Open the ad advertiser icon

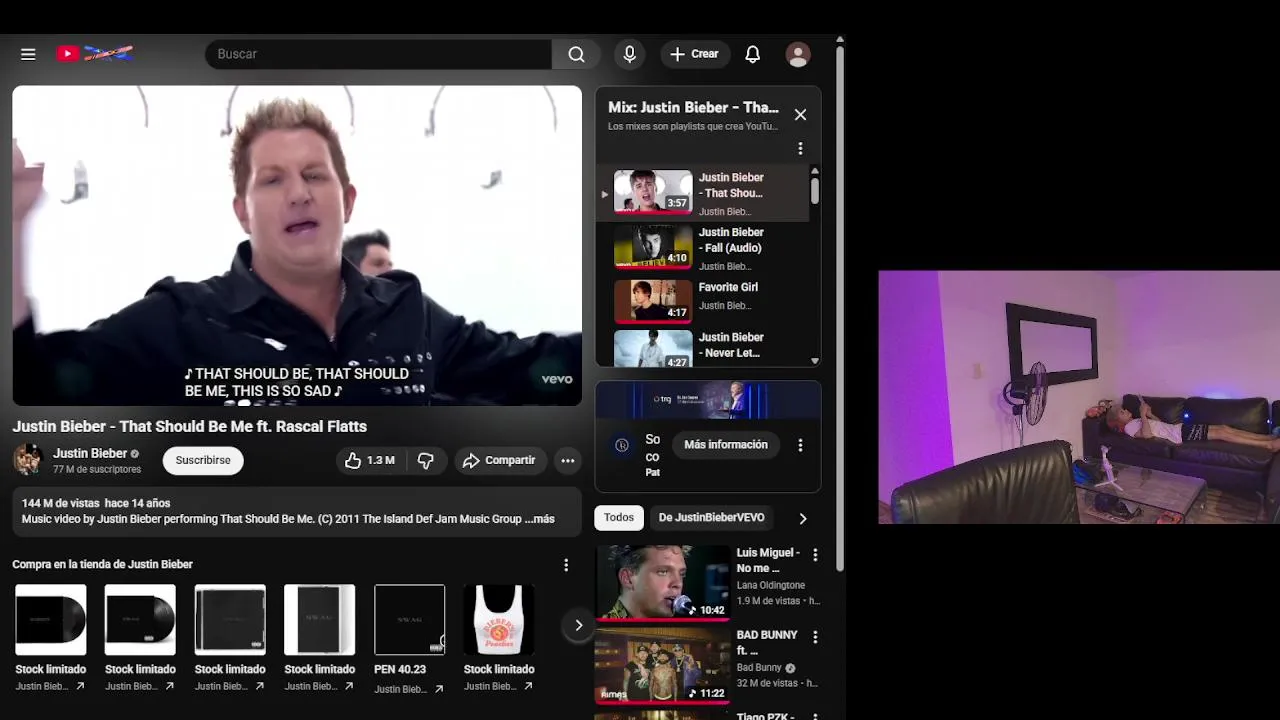[622, 445]
